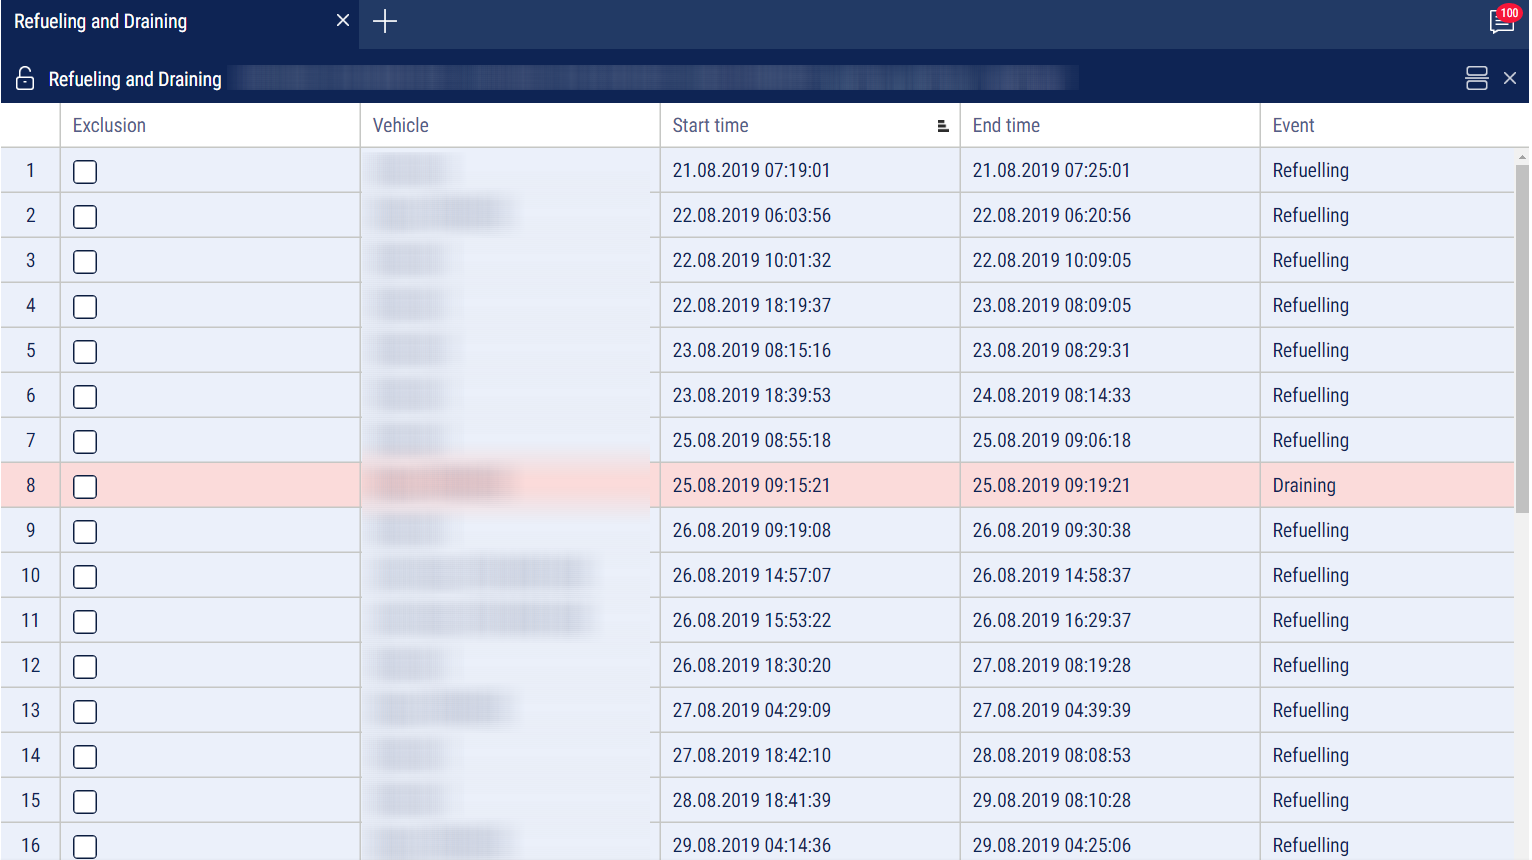Check Exclusion box for row 10
Image resolution: width=1532 pixels, height=860 pixels.
(85, 576)
